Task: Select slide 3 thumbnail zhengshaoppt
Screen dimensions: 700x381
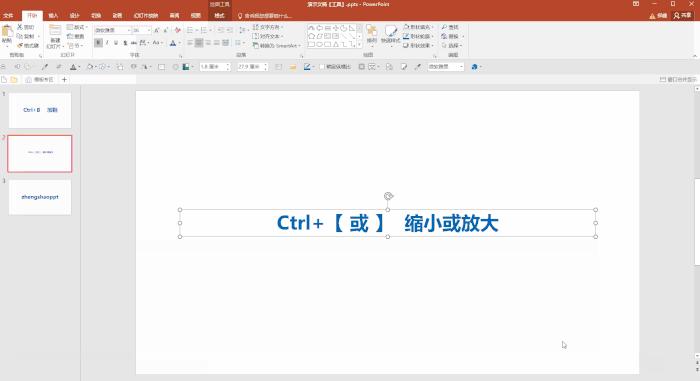Action: (x=40, y=197)
